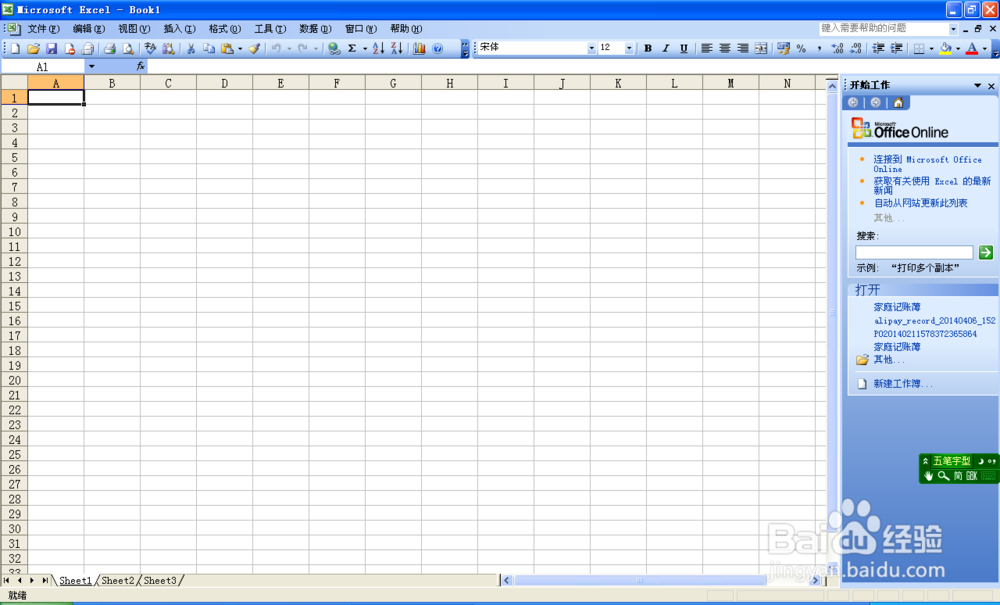Click the Copy icon
Screen dimensions: 1000x605
point(209,48)
